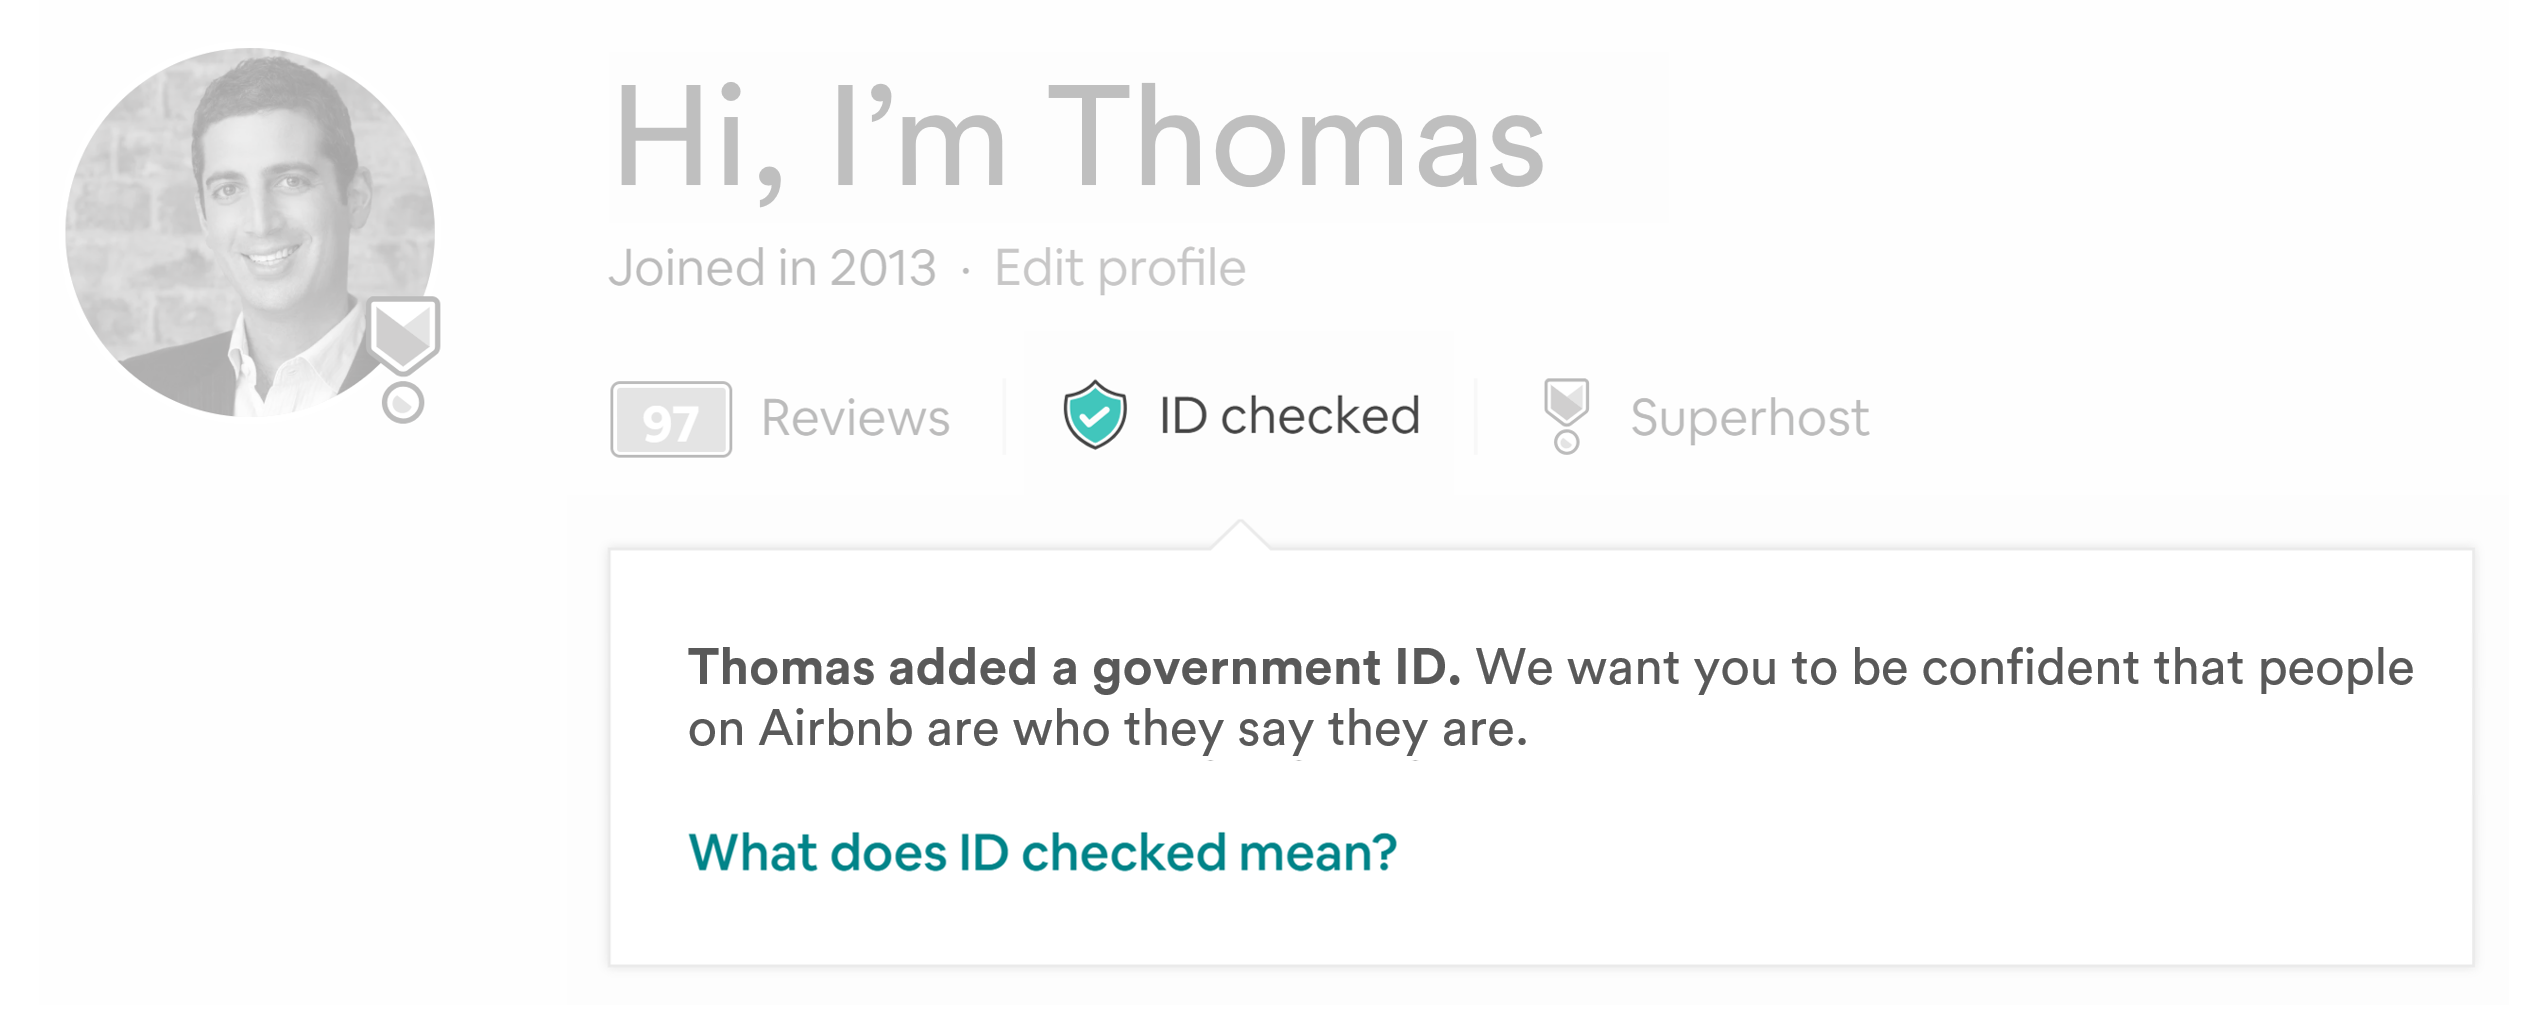
Task: Click the dot separator before Edit profile
Action: 965,270
